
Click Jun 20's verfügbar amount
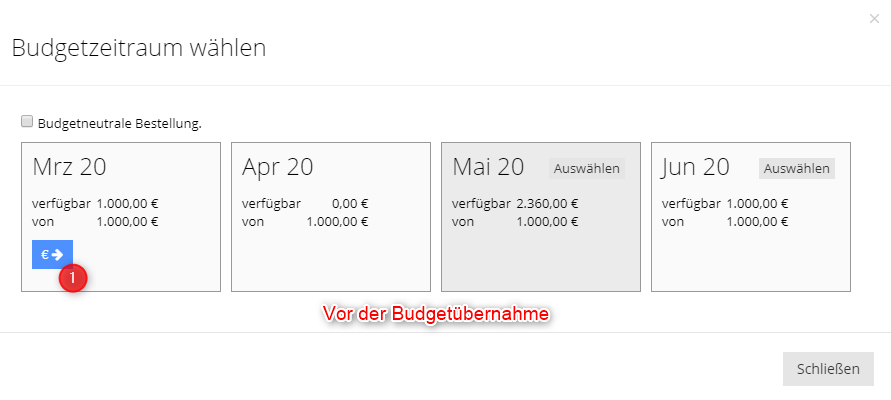pyautogui.click(x=757, y=203)
